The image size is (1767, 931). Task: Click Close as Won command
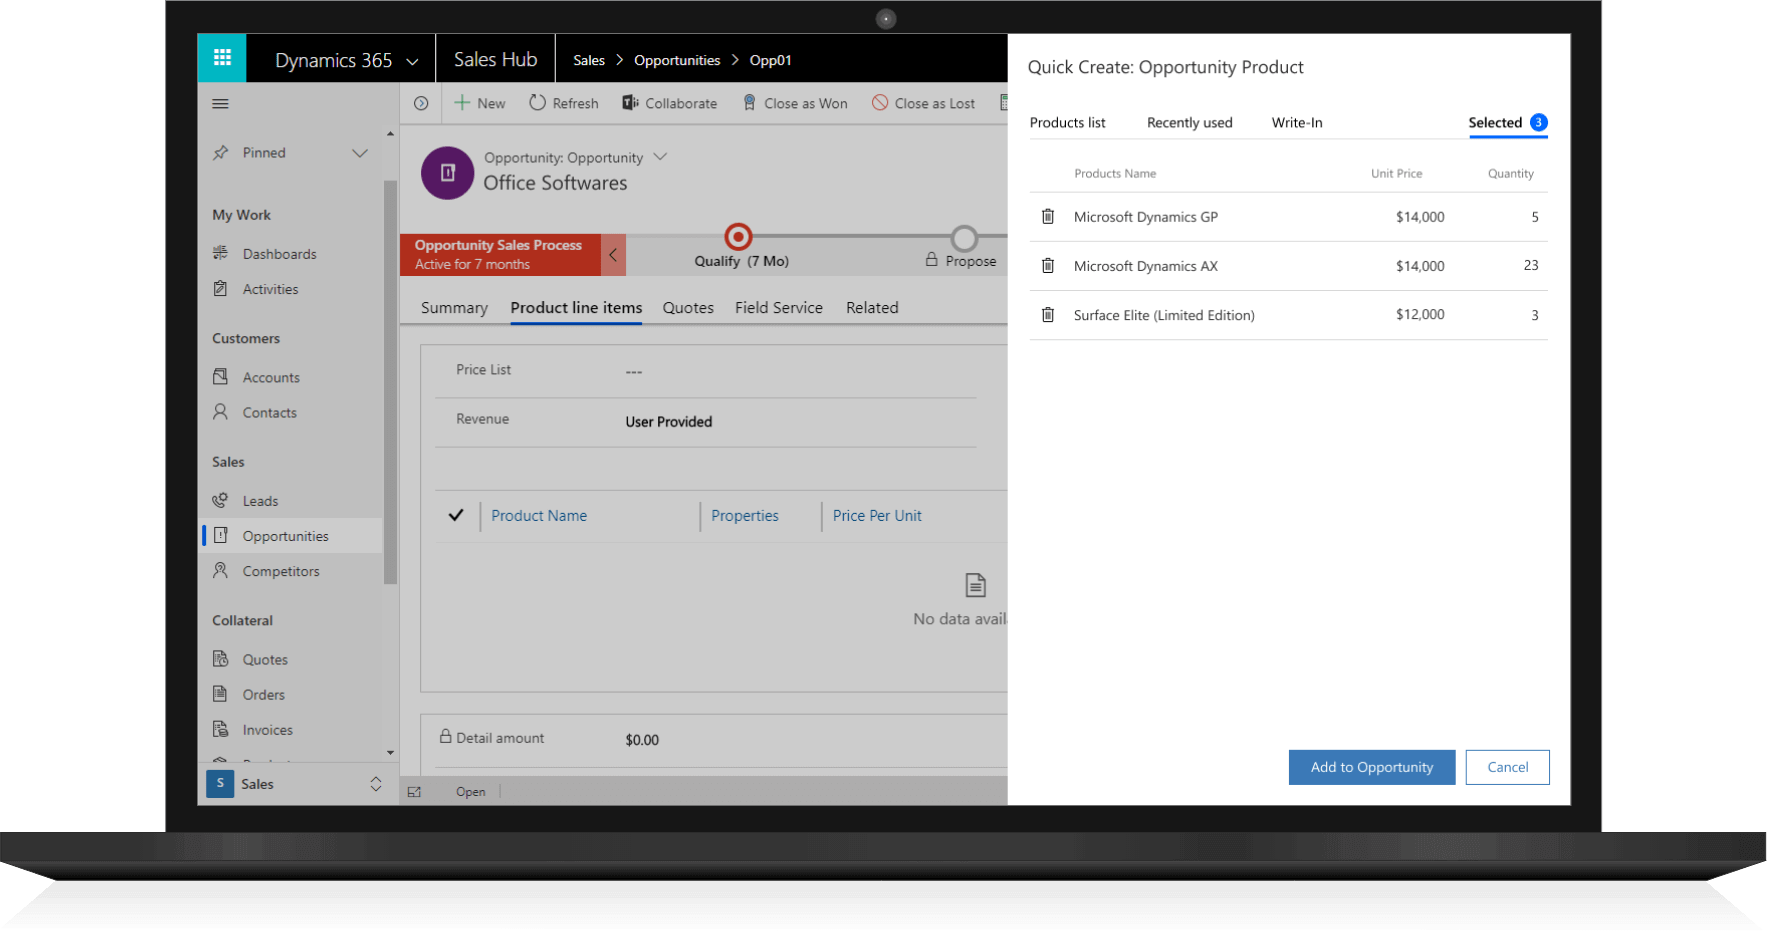point(795,103)
